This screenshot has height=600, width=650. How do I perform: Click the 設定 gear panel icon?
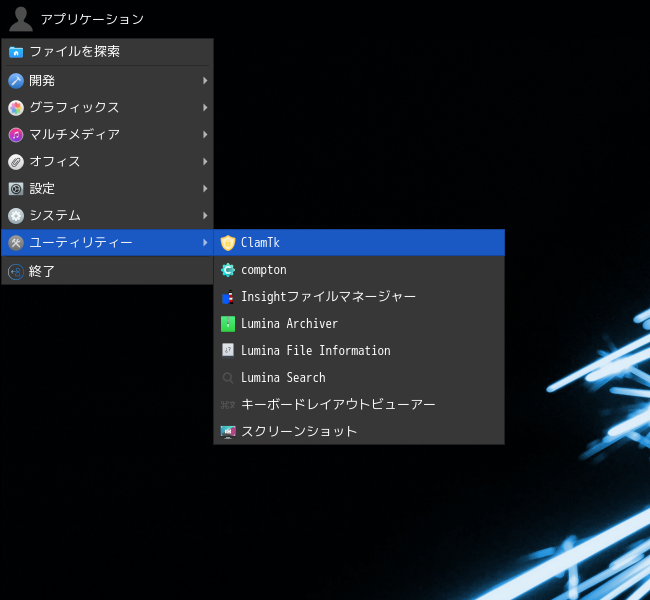pos(16,189)
